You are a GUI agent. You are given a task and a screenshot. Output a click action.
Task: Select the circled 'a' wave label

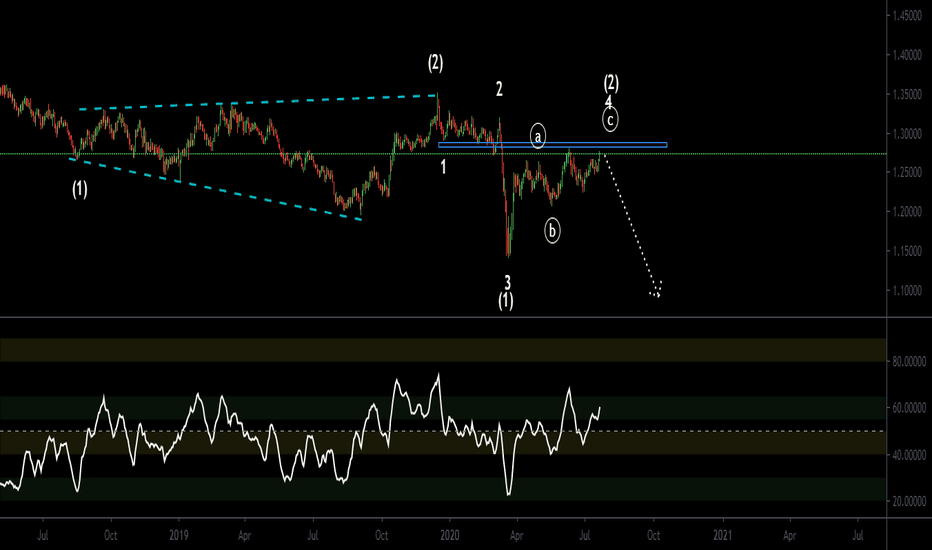pos(538,137)
